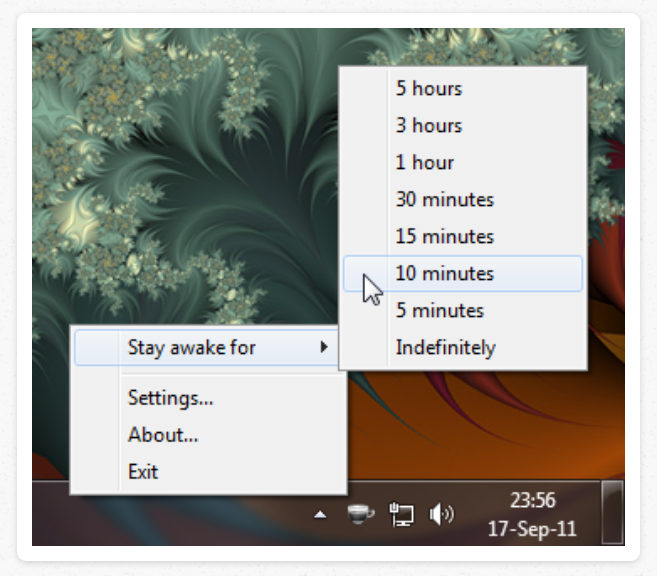Select the 10 minutes option
657x576 pixels.
click(463, 273)
